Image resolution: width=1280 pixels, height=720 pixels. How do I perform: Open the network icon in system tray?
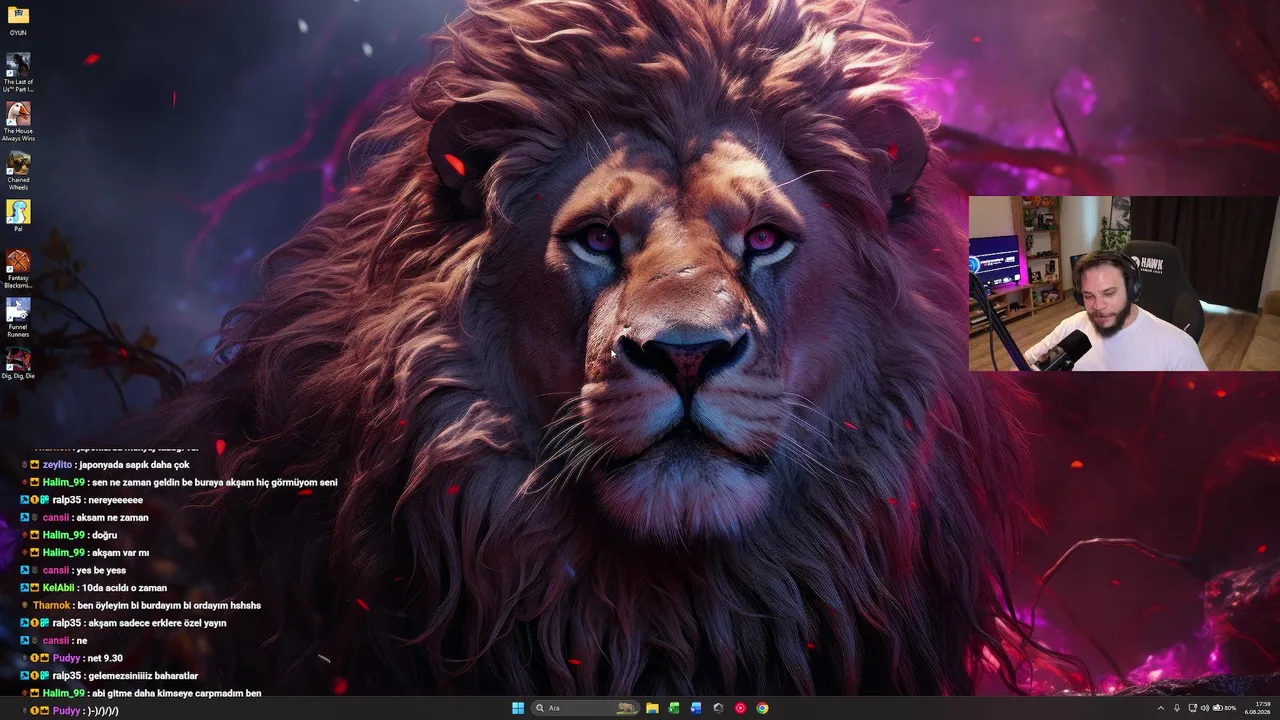[1192, 708]
